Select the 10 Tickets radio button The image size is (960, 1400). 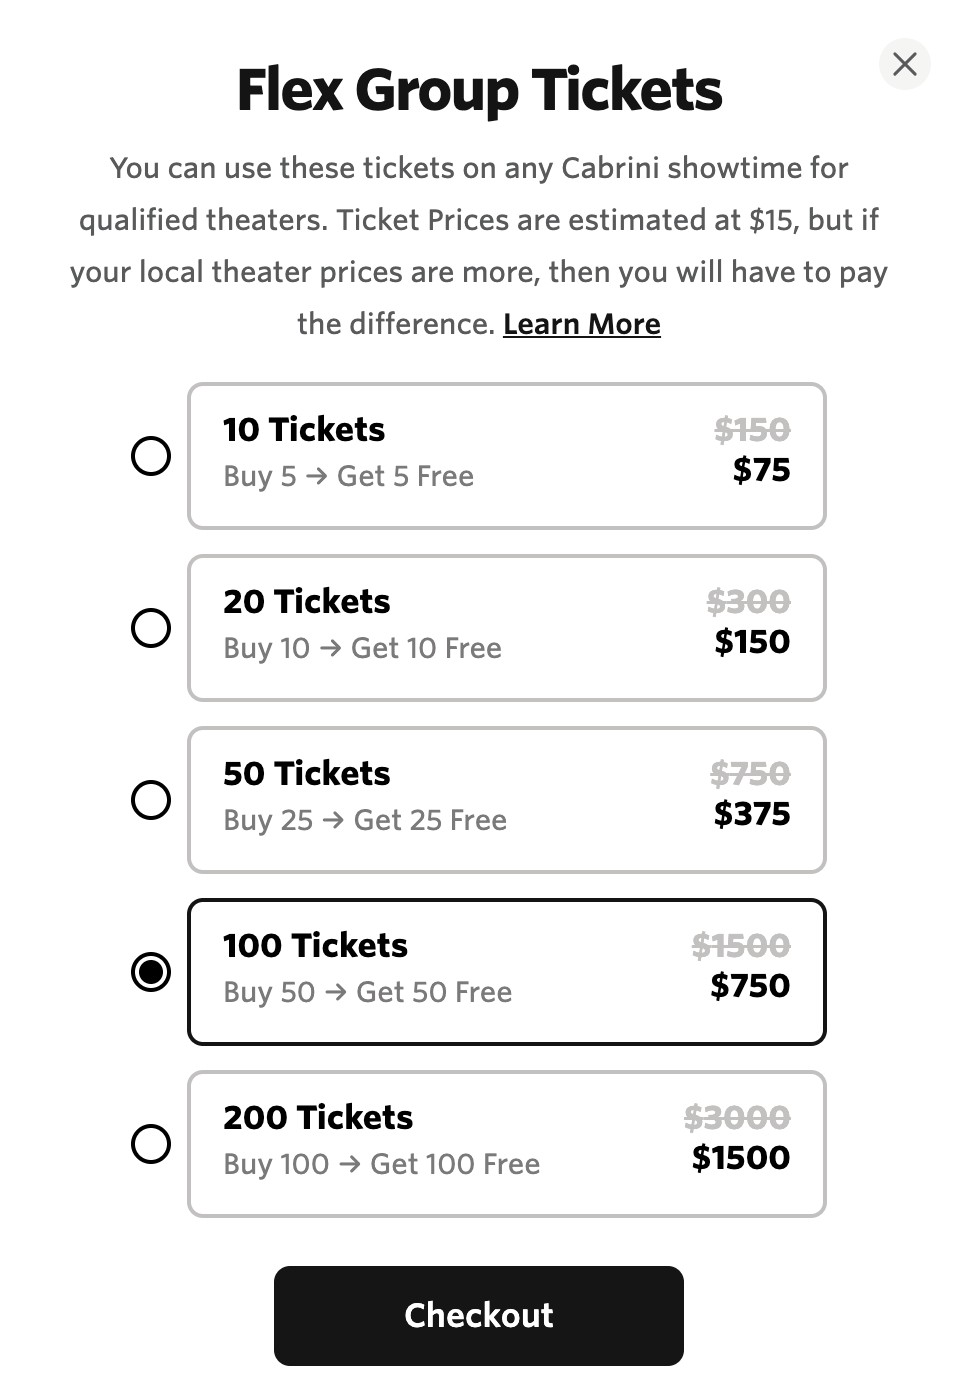click(151, 456)
